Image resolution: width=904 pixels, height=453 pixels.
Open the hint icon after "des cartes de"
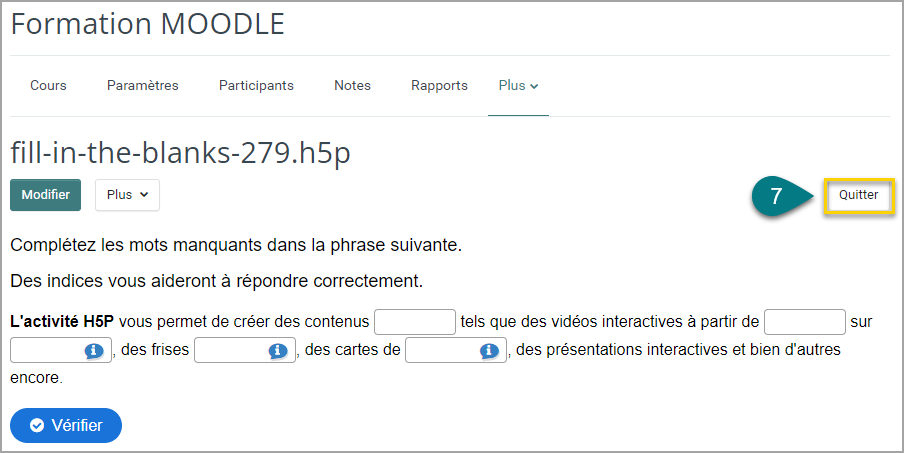pyautogui.click(x=489, y=350)
